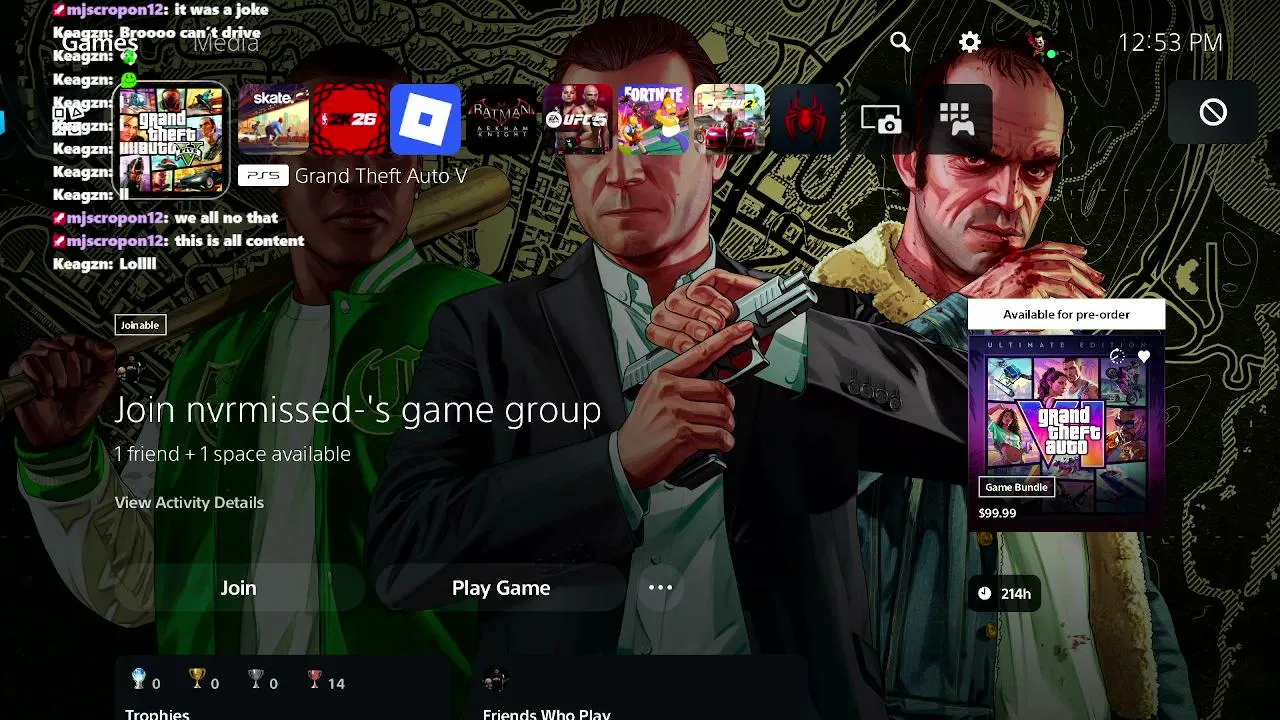The height and width of the screenshot is (720, 1280).
Task: Open the Batman Arkham Knight tile
Action: pos(501,120)
